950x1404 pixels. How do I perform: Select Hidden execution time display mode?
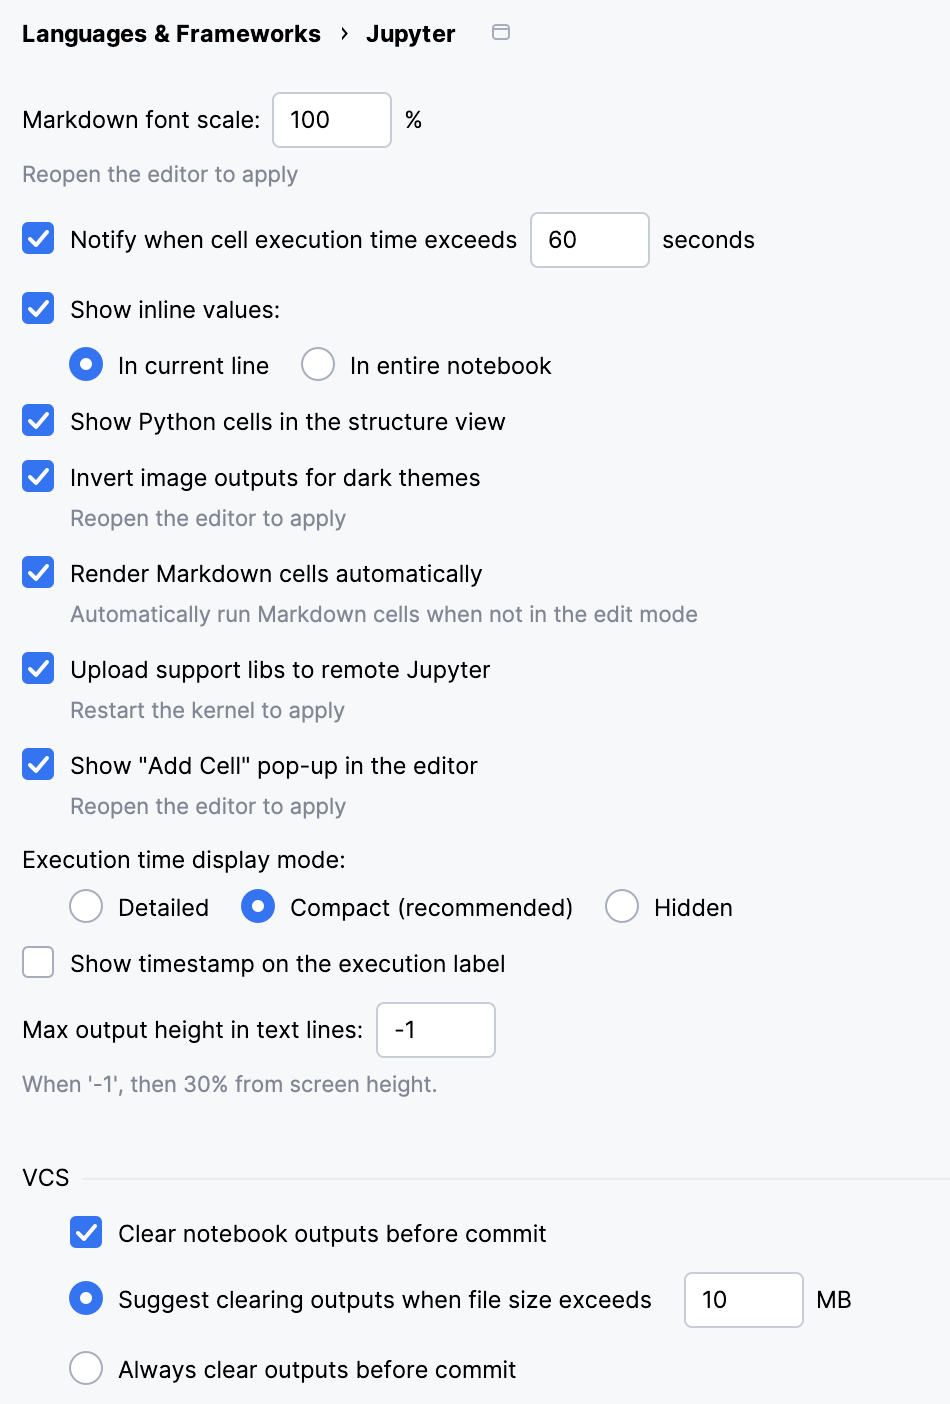tap(622, 906)
